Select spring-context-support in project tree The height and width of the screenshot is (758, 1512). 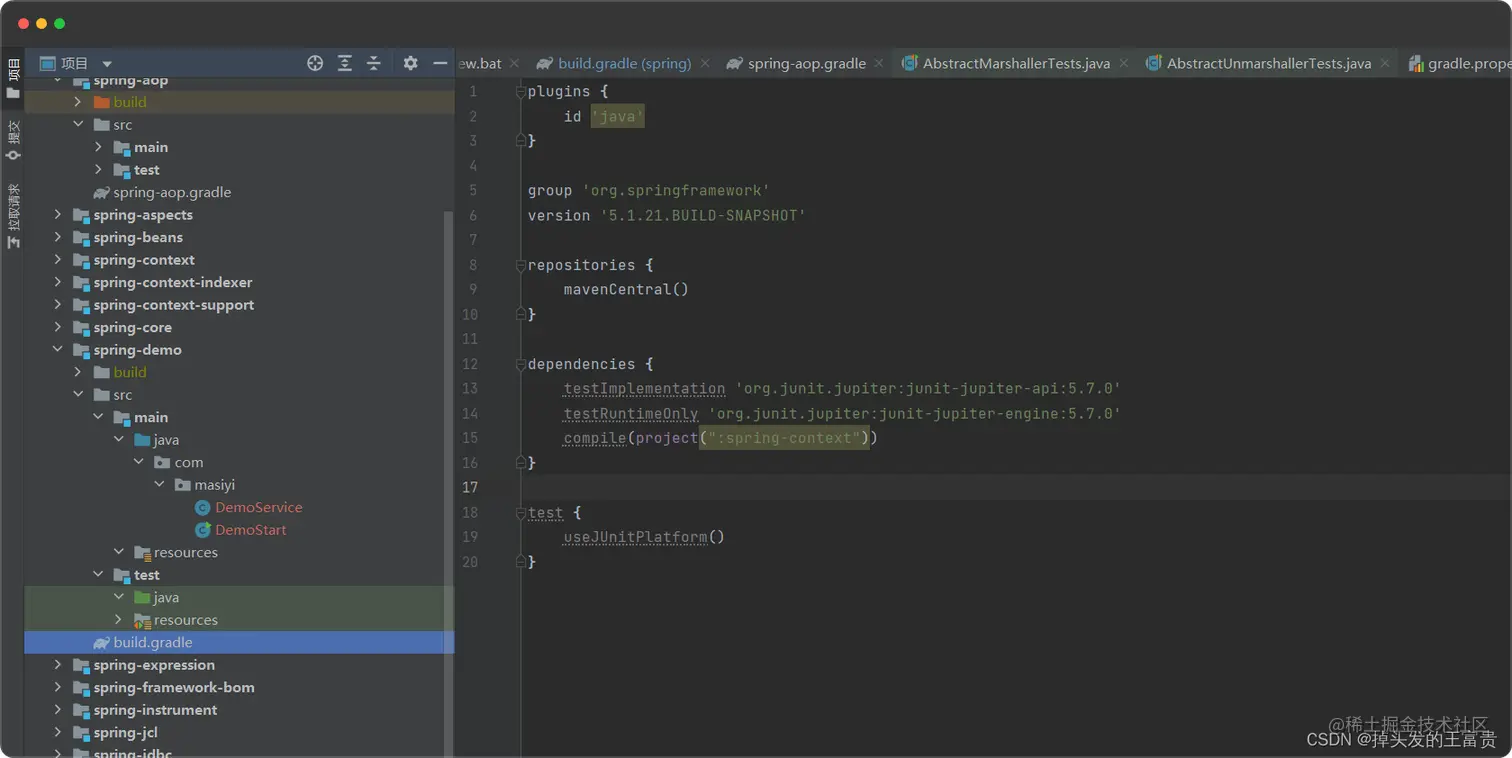(174, 305)
